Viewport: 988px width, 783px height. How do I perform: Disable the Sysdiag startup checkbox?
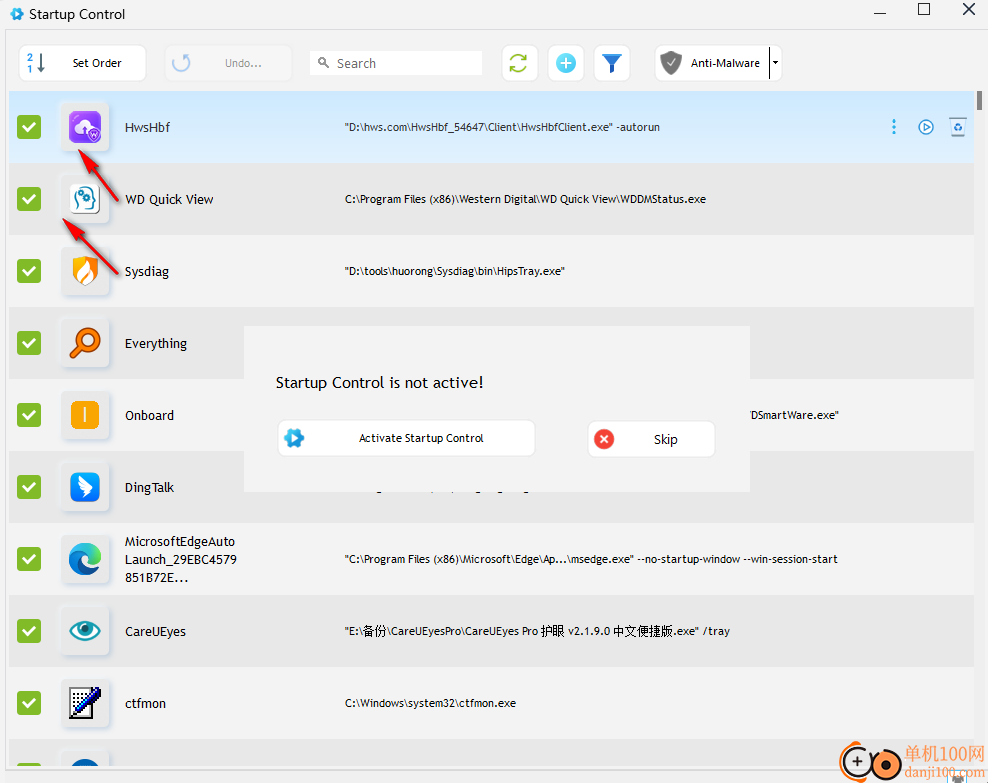(x=29, y=271)
